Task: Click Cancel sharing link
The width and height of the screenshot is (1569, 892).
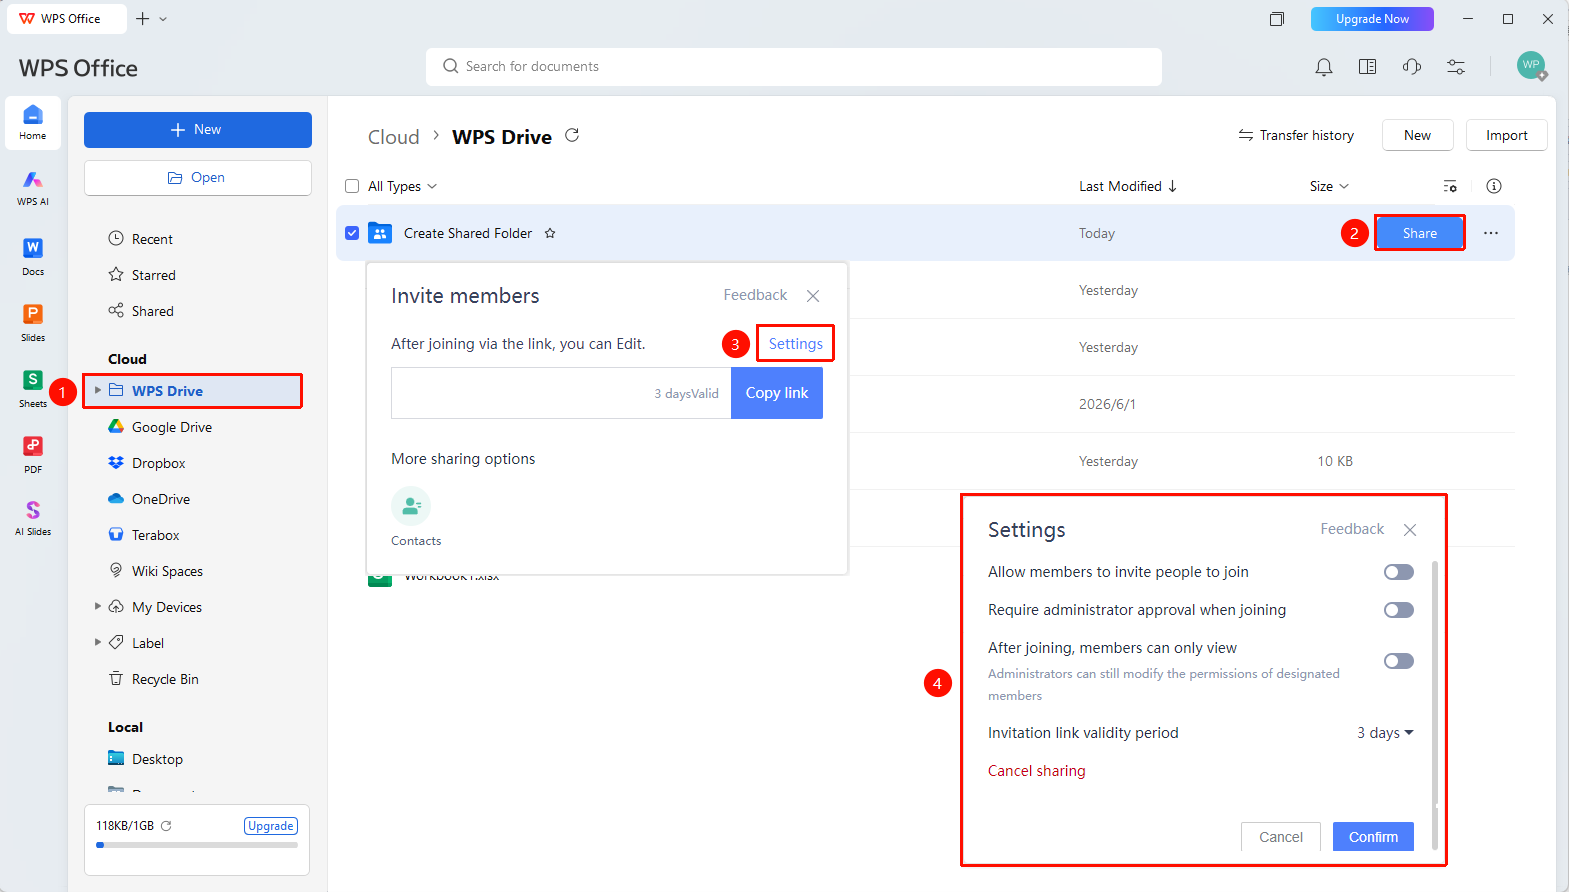Action: click(1037, 771)
